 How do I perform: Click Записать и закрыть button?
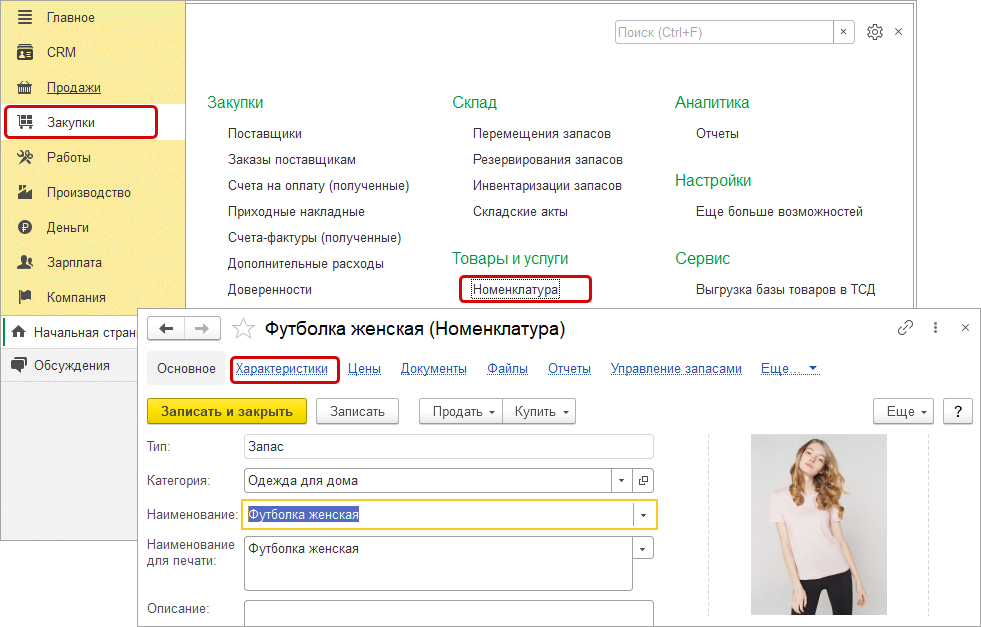point(226,411)
